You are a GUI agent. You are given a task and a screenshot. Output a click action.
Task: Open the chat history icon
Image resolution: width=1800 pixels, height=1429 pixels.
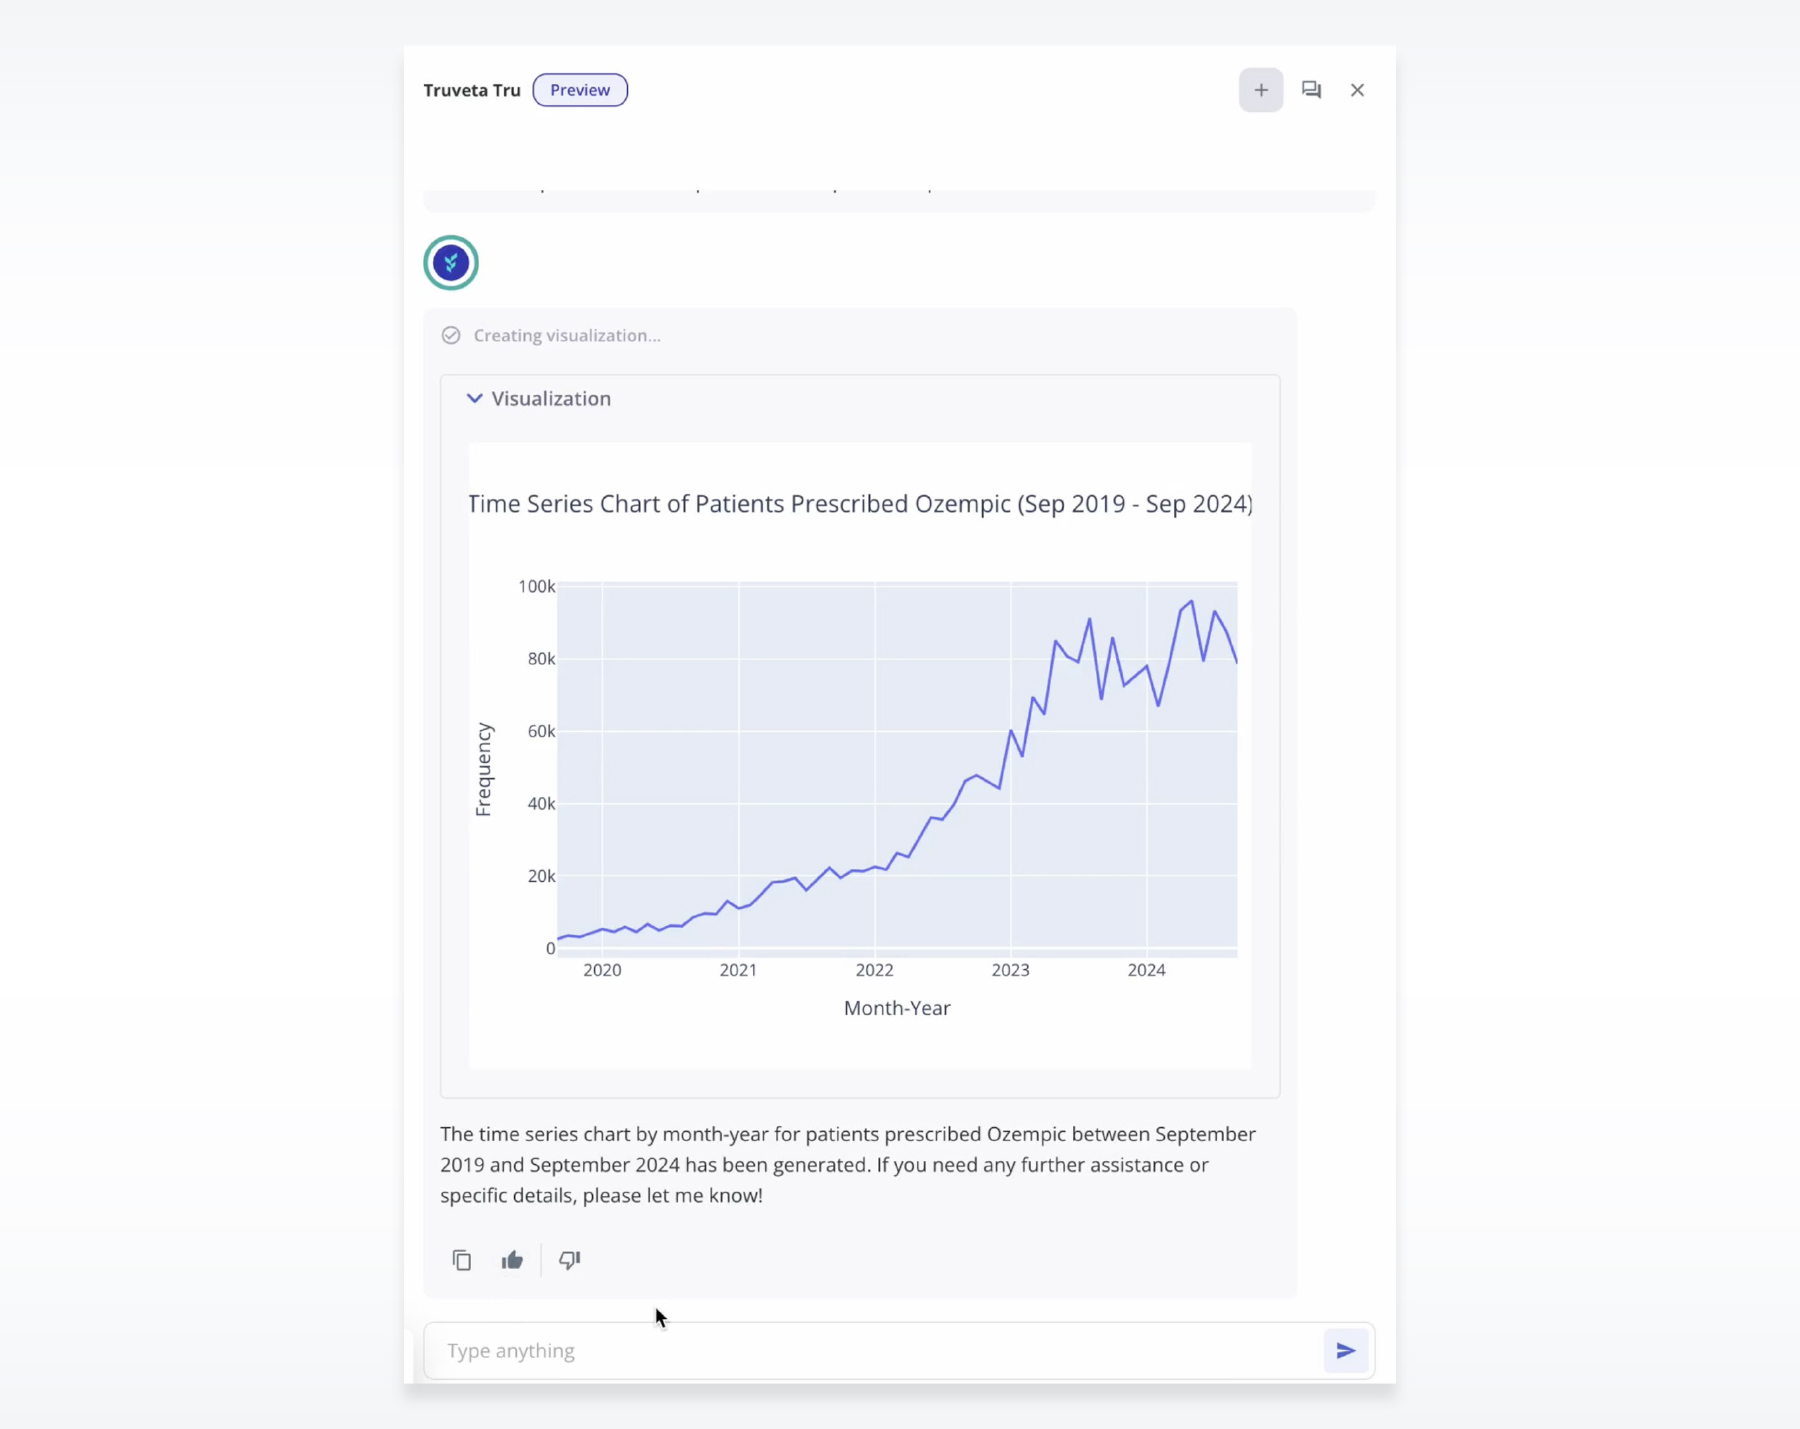(x=1311, y=90)
